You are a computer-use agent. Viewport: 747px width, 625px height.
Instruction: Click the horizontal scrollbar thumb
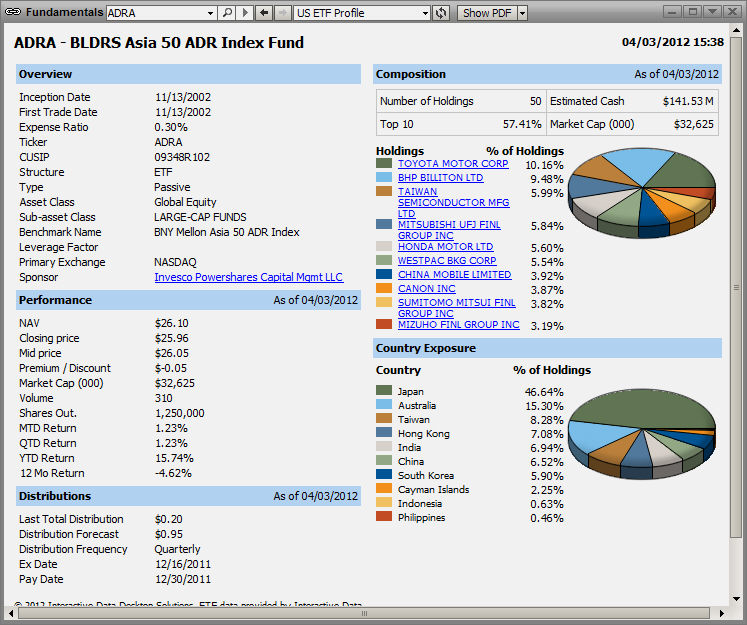pos(364,614)
